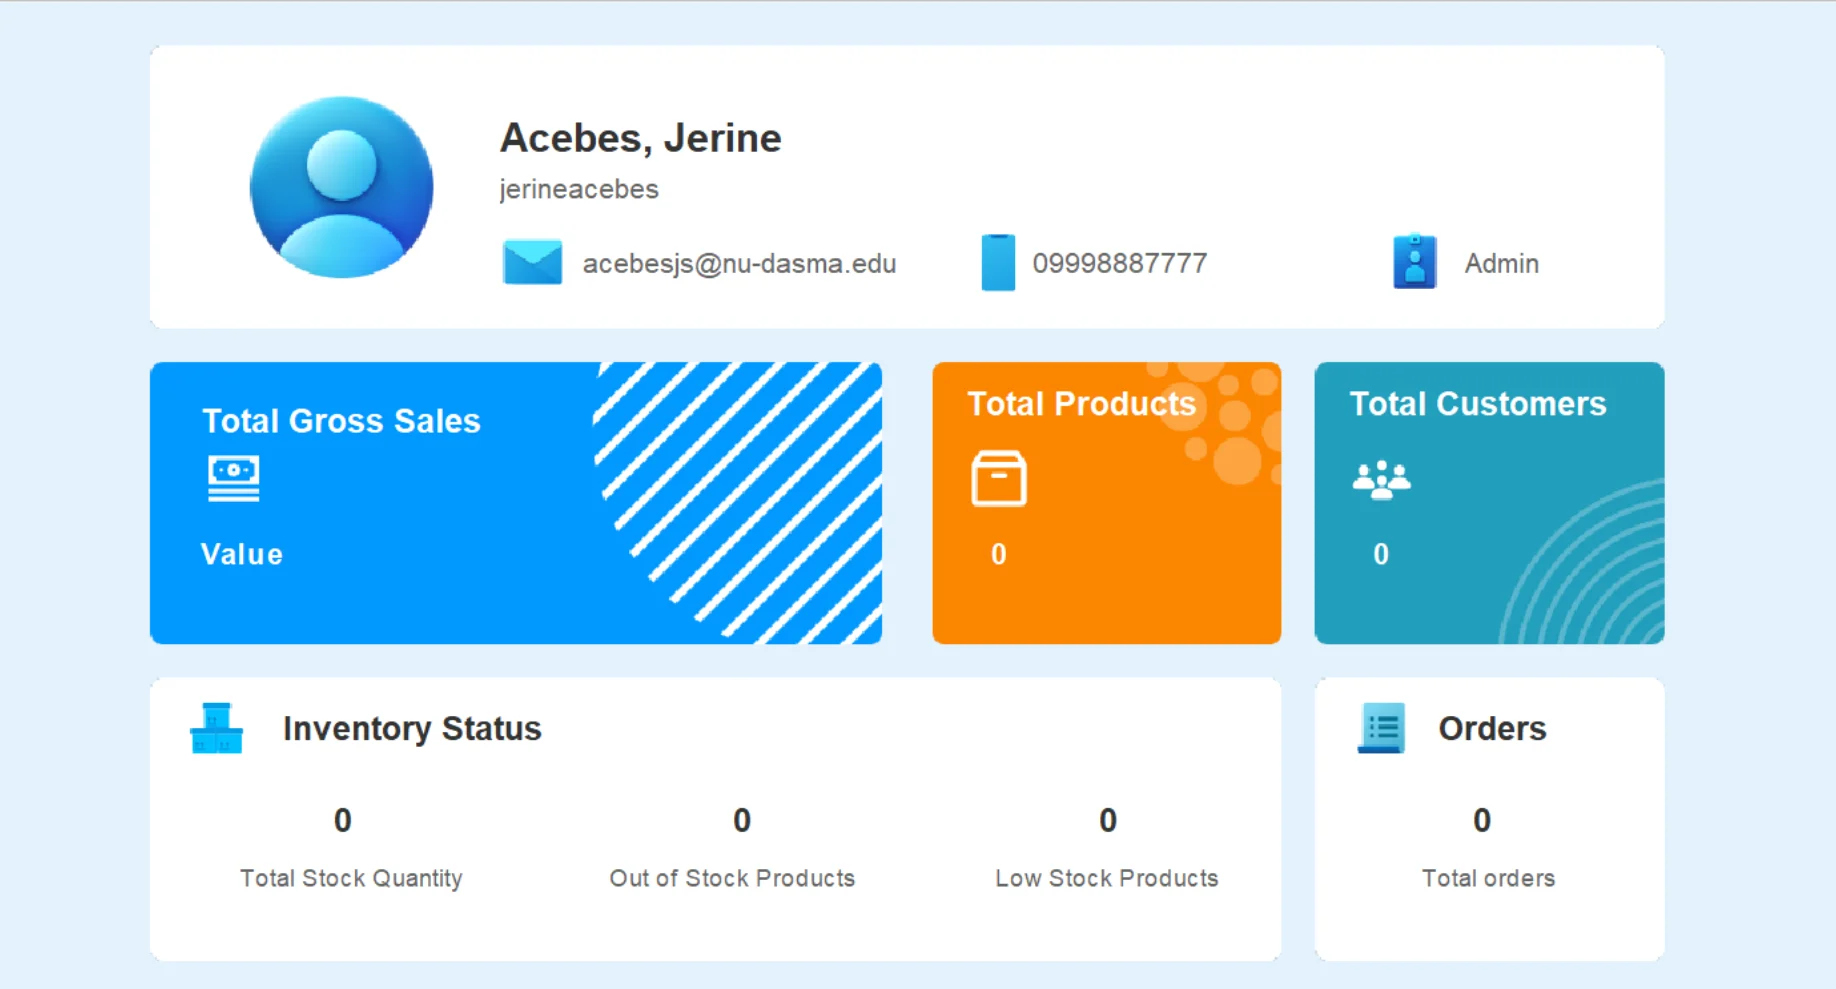Click the Total Products heading
1836x989 pixels.
(1081, 404)
